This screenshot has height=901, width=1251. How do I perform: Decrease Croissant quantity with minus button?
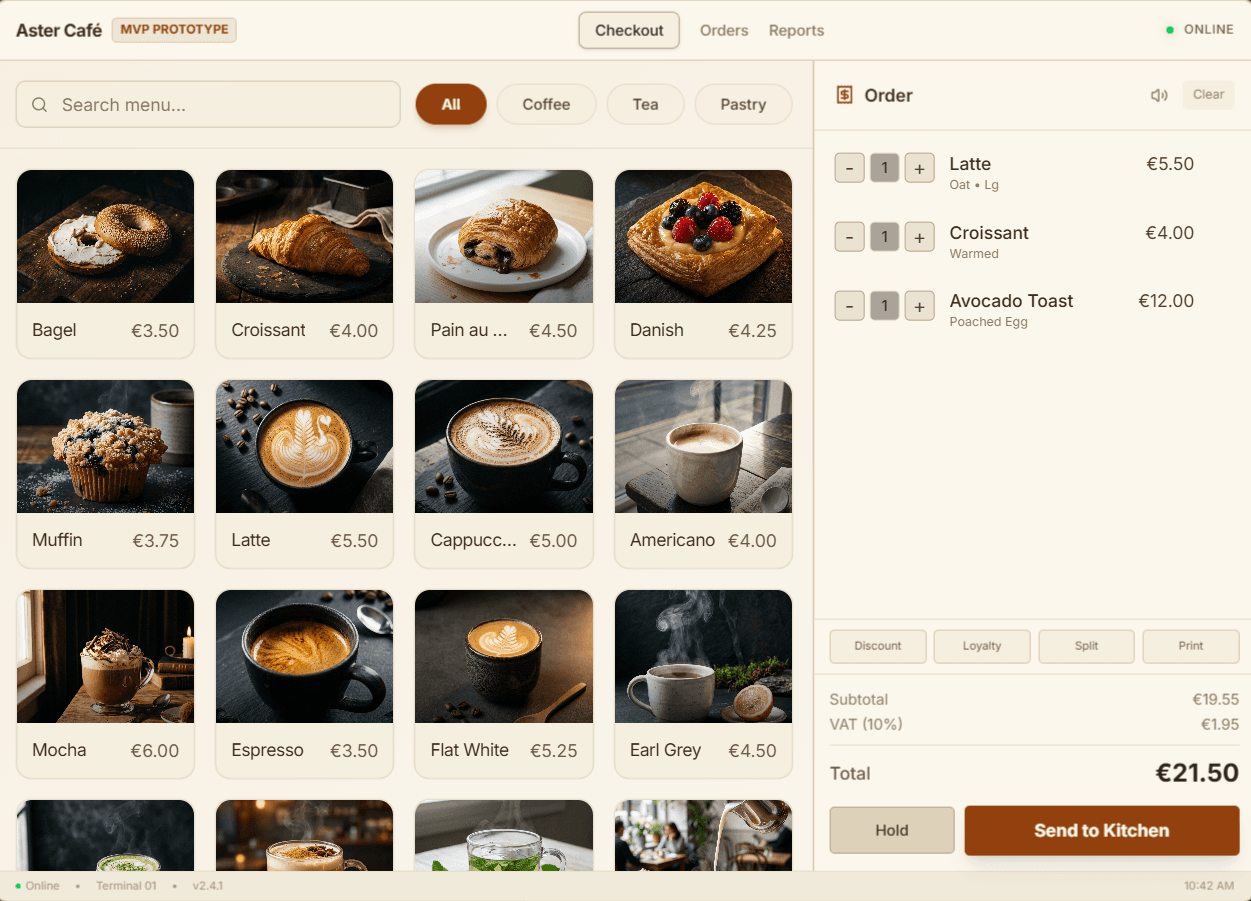tap(849, 237)
